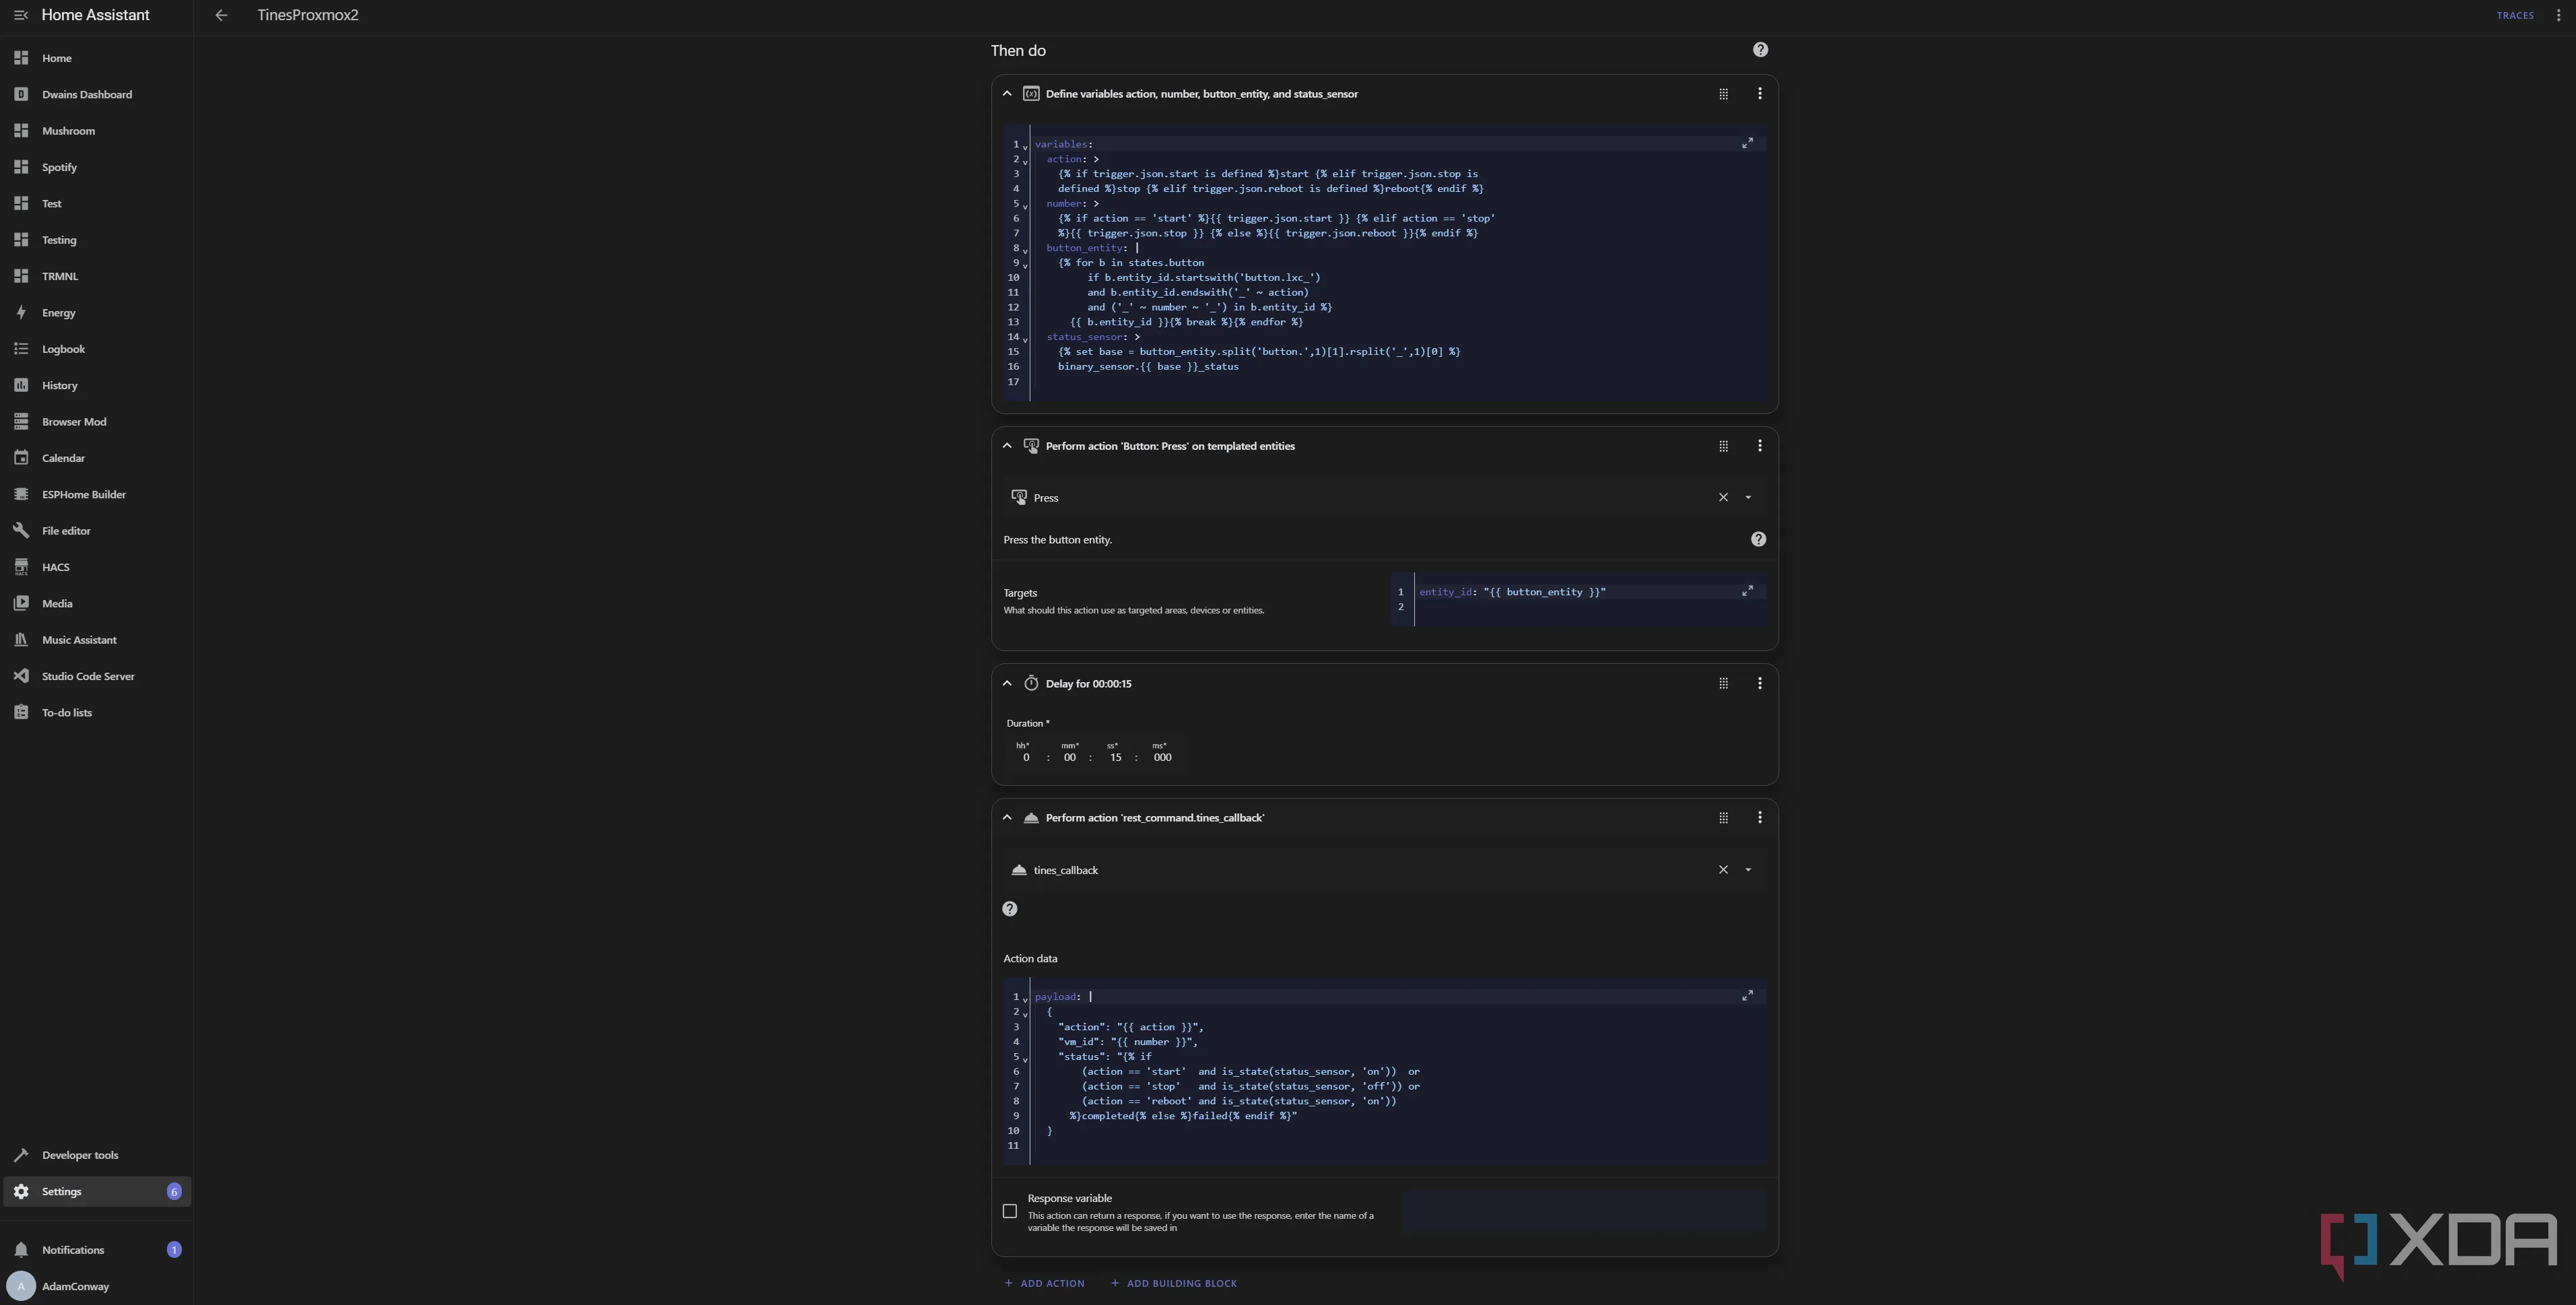This screenshot has height=1305, width=2576.
Task: Go to Logbook in the sidebar
Action: click(63, 349)
